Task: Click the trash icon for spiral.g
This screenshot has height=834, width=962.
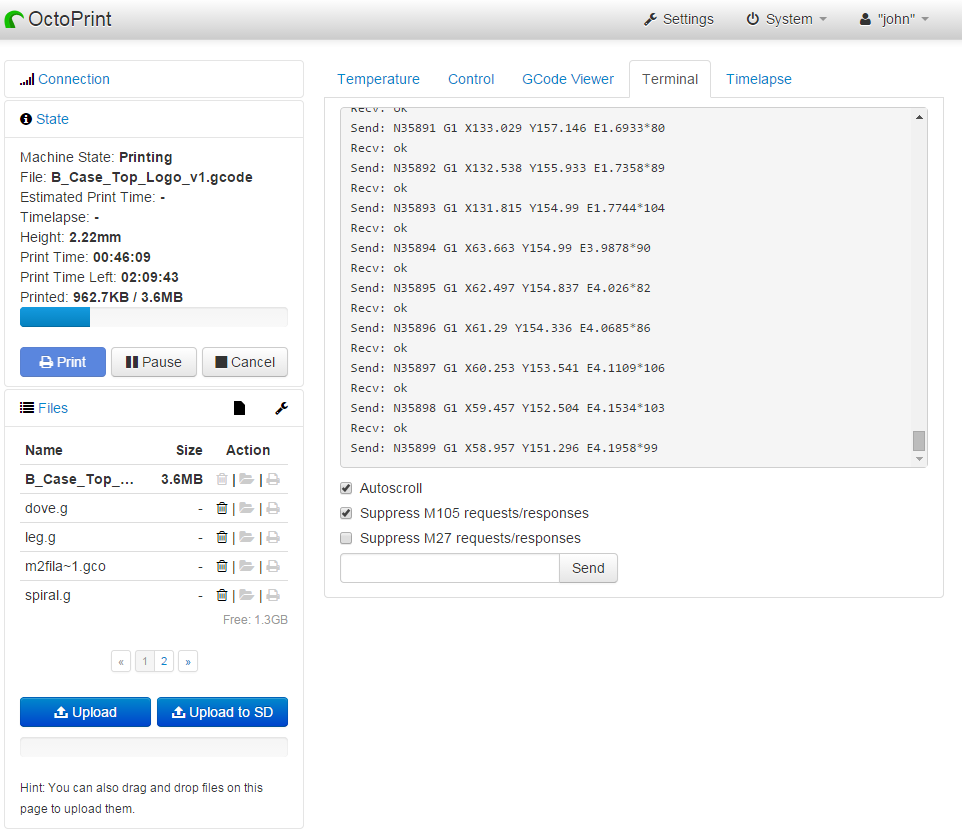Action: click(x=222, y=596)
